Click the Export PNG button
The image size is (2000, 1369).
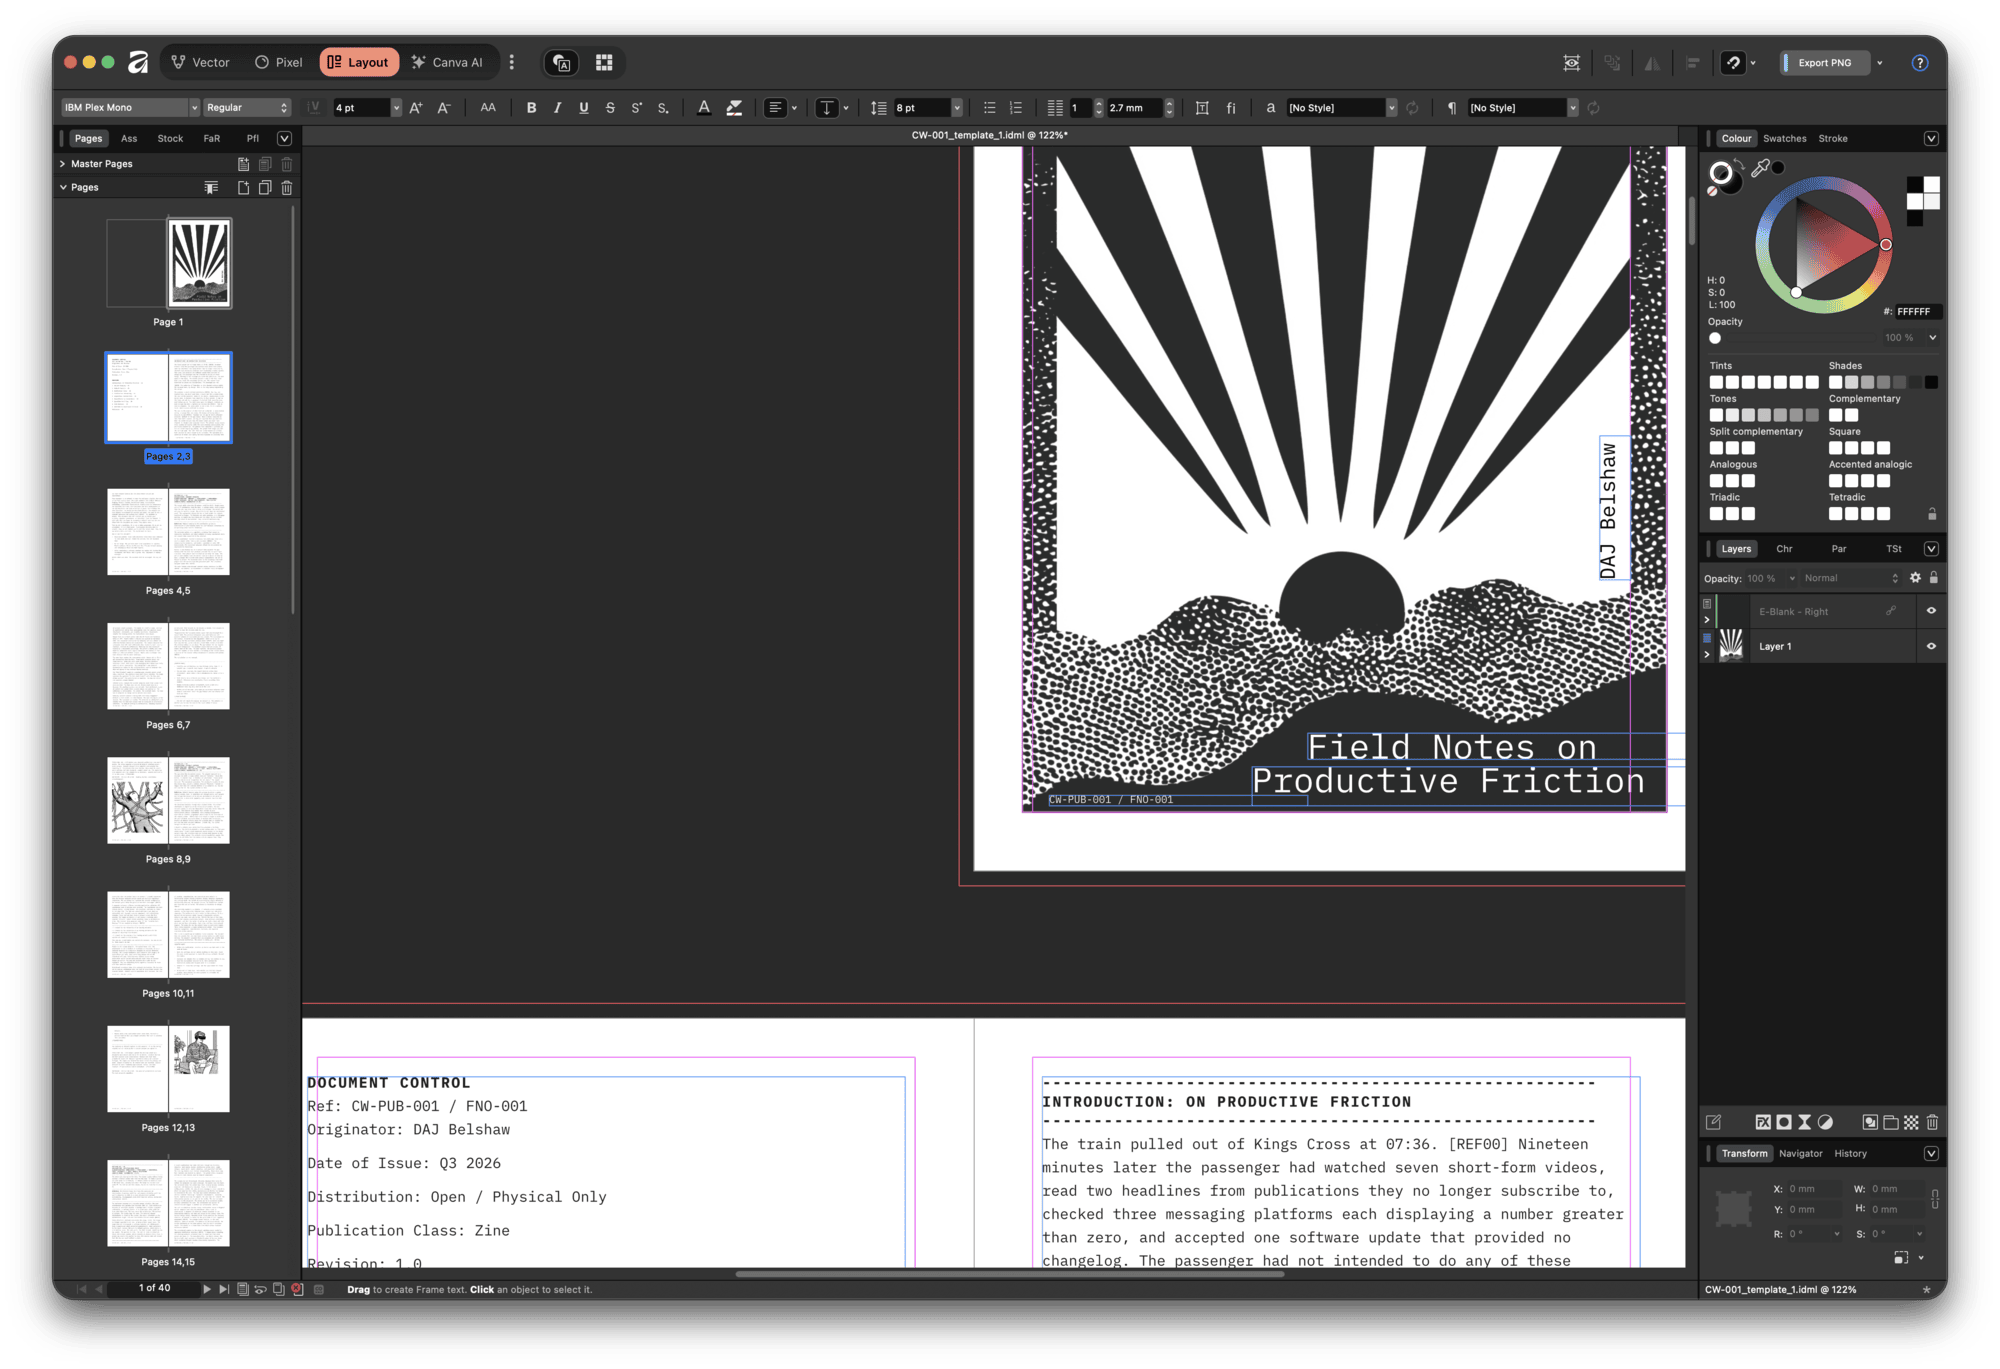[x=1823, y=63]
